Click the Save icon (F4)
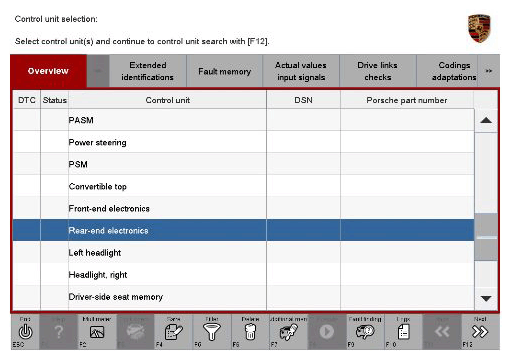Image resolution: width=511 pixels, height=360 pixels. click(x=174, y=332)
